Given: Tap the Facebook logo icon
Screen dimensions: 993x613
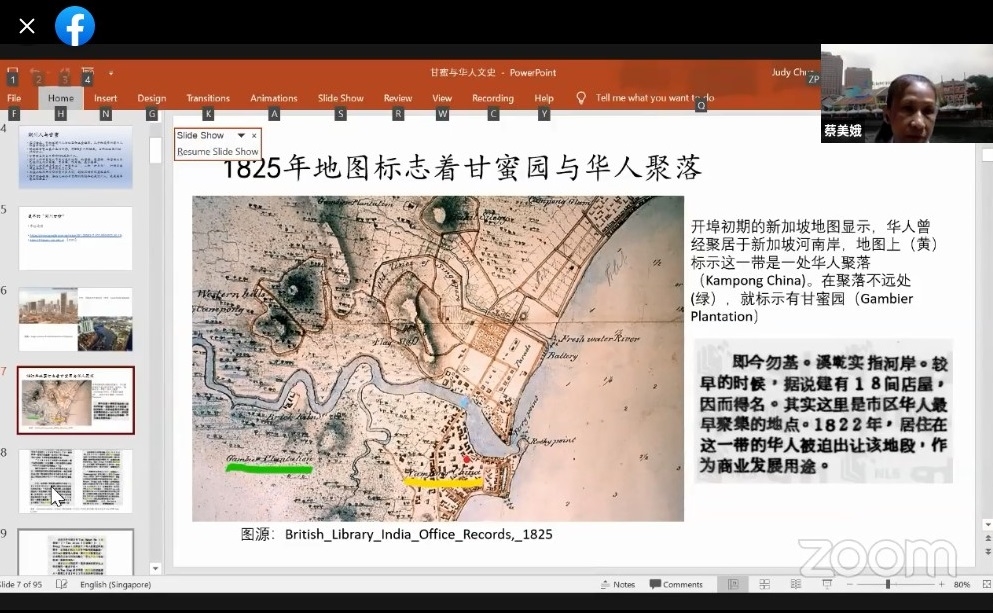Looking at the screenshot, I should pos(75,26).
